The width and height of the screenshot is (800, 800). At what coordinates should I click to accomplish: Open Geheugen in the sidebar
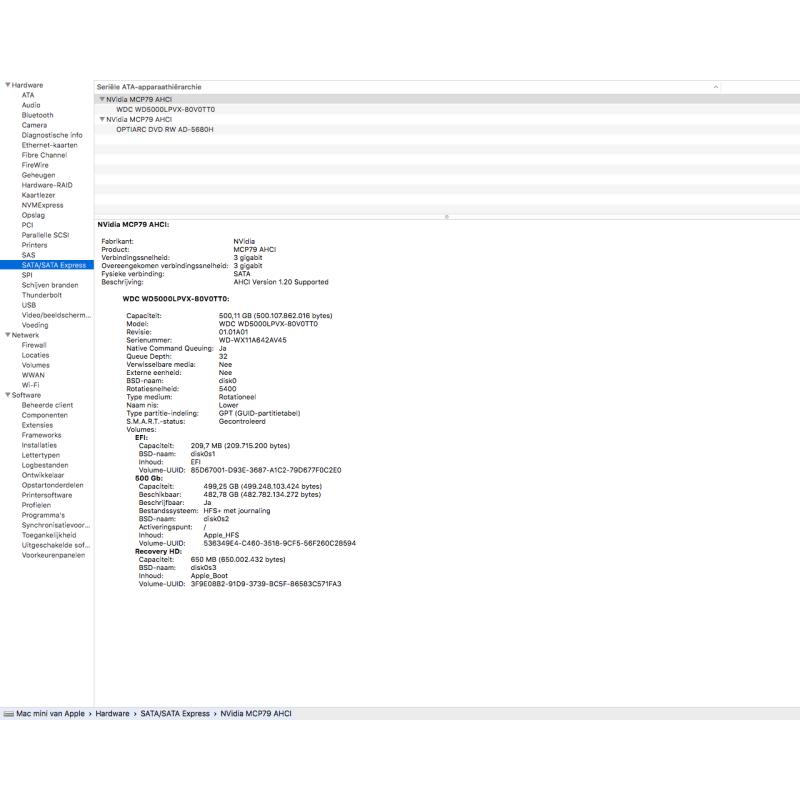tap(38, 175)
